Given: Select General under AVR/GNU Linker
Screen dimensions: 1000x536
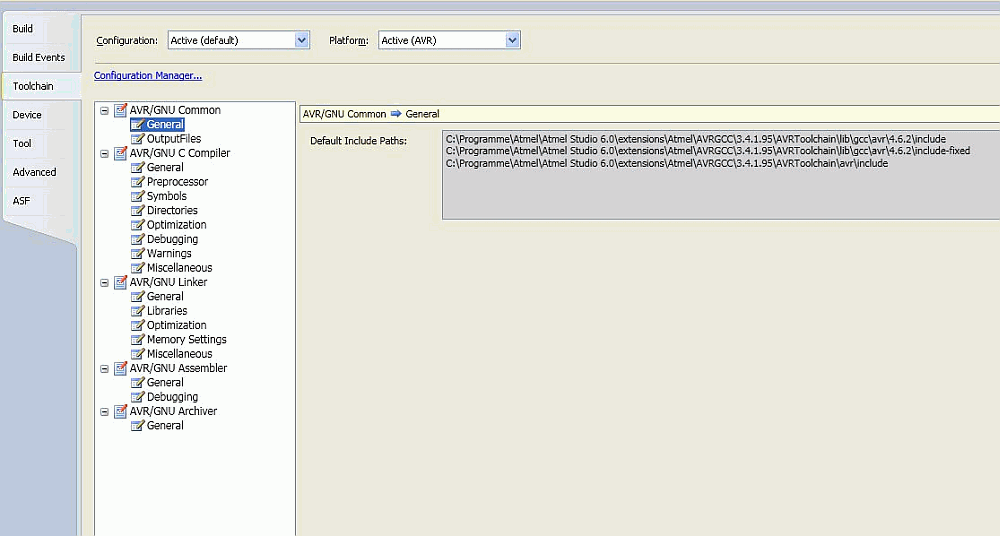Looking at the screenshot, I should coord(165,297).
